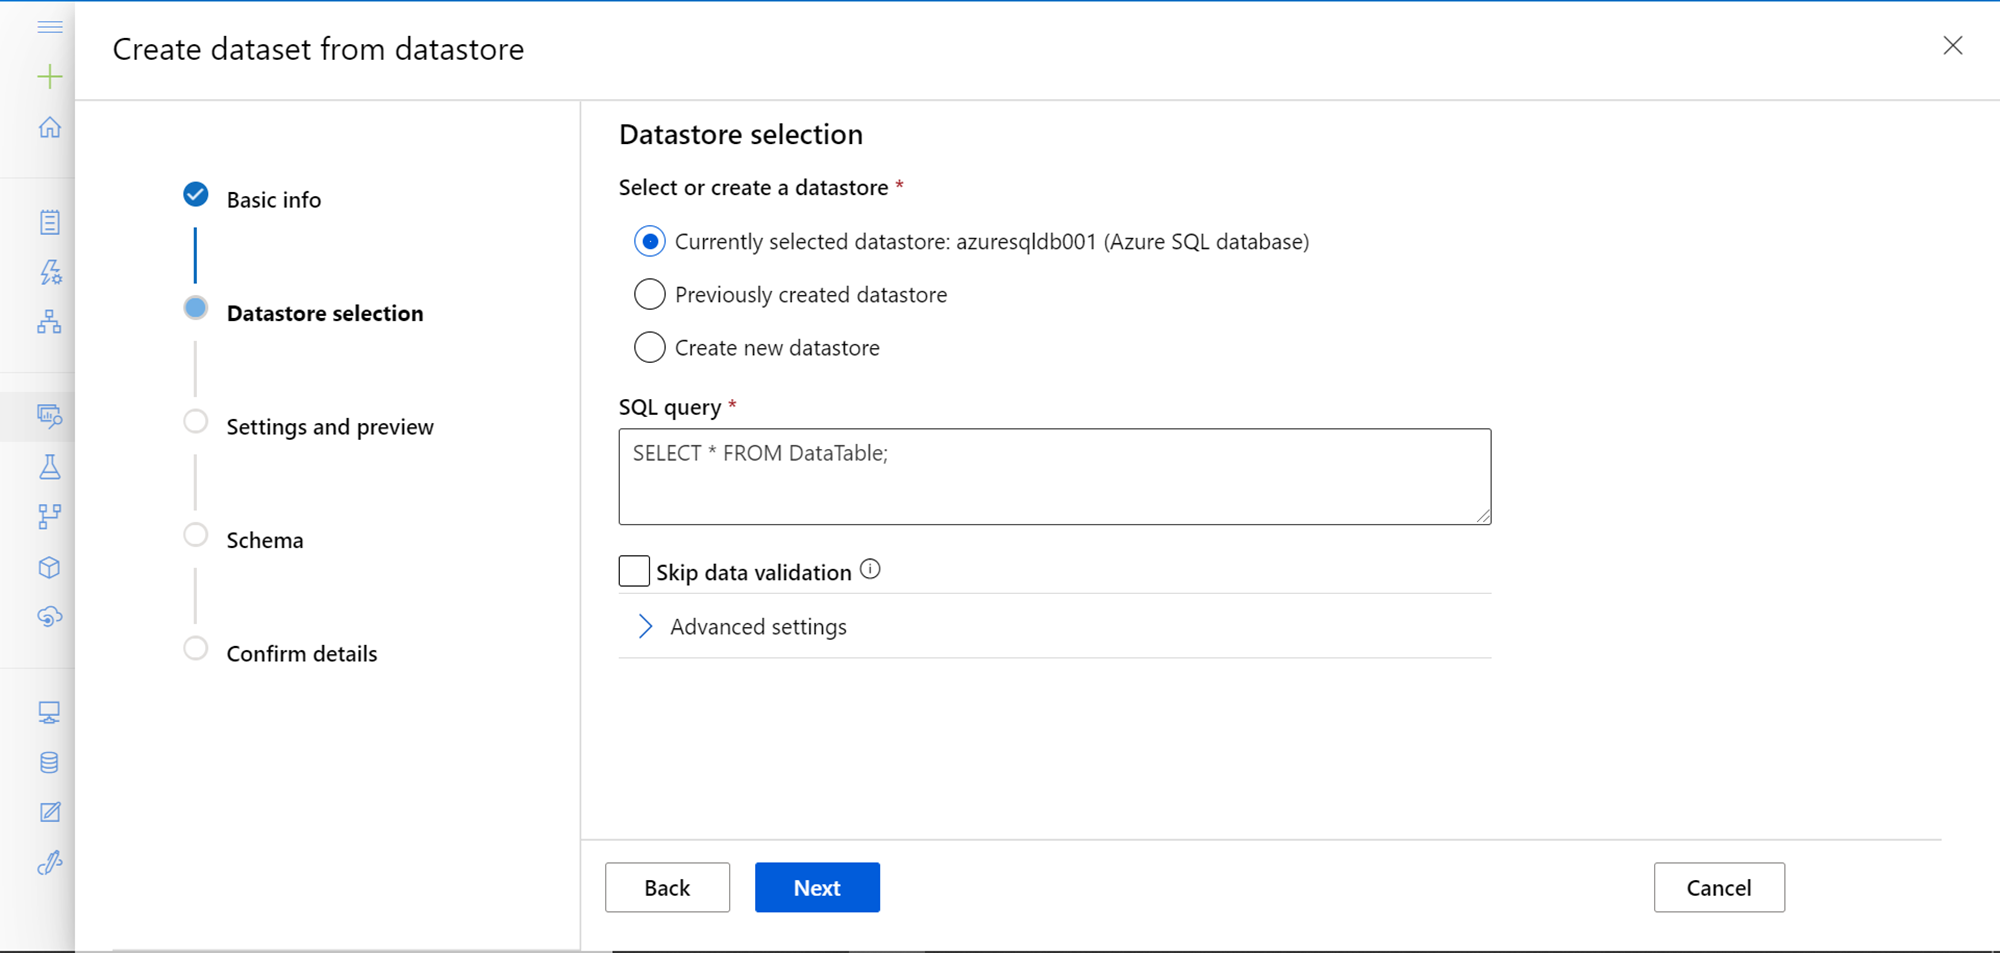The width and height of the screenshot is (2000, 953).
Task: Select the Datastore selection wizard step
Action: [x=324, y=313]
